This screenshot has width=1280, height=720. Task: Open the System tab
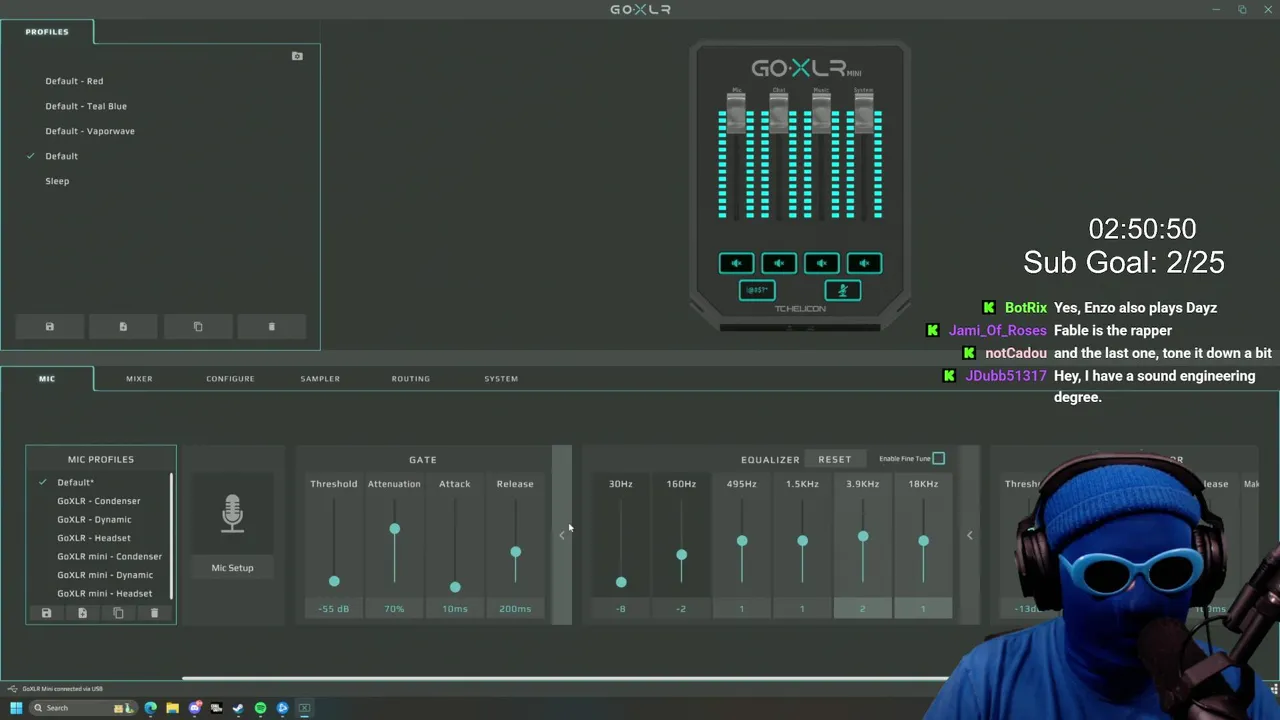click(x=501, y=379)
